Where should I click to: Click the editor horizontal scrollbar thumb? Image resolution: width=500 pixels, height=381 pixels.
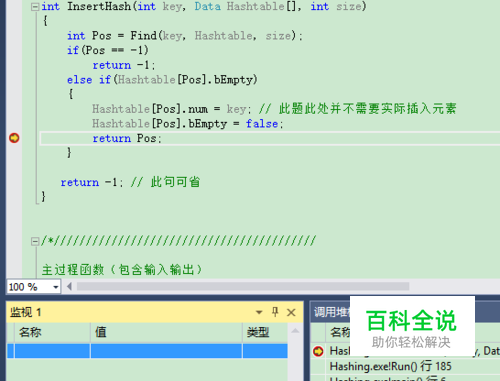(243, 286)
